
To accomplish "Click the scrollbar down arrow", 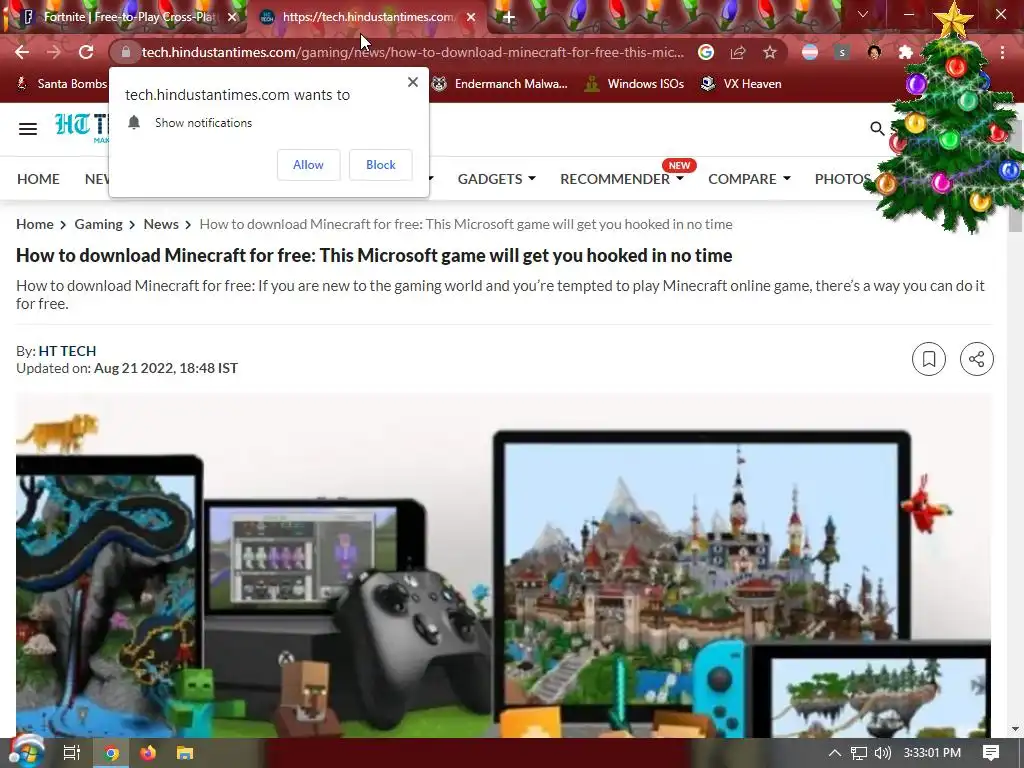I will (1016, 729).
